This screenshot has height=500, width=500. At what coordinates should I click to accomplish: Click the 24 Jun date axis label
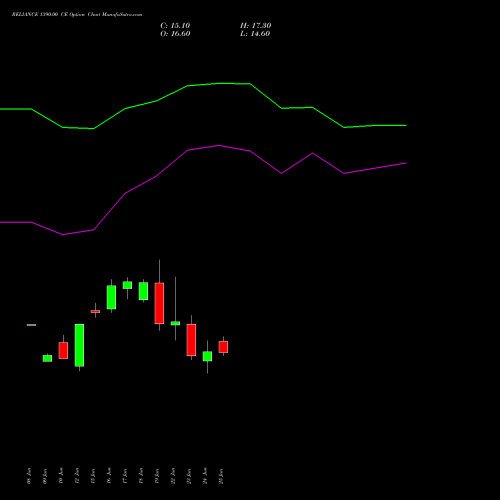205,476
